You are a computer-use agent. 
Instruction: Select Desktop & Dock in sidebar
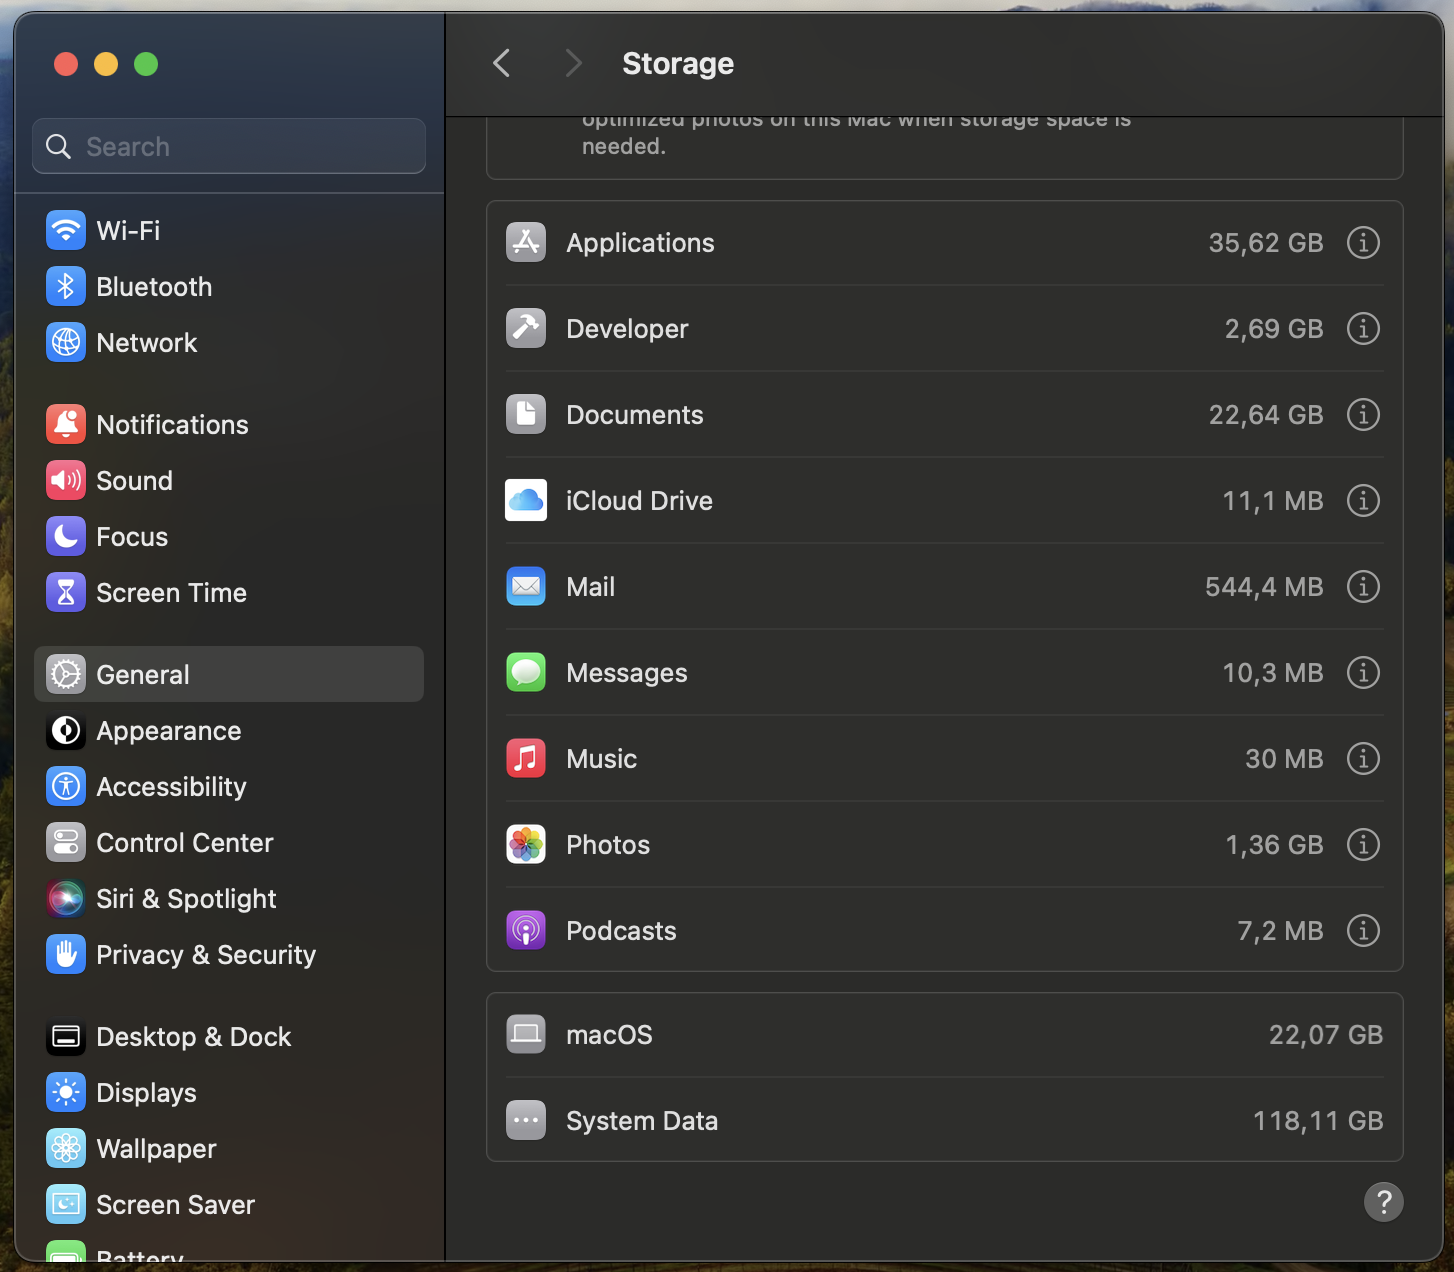(229, 1036)
